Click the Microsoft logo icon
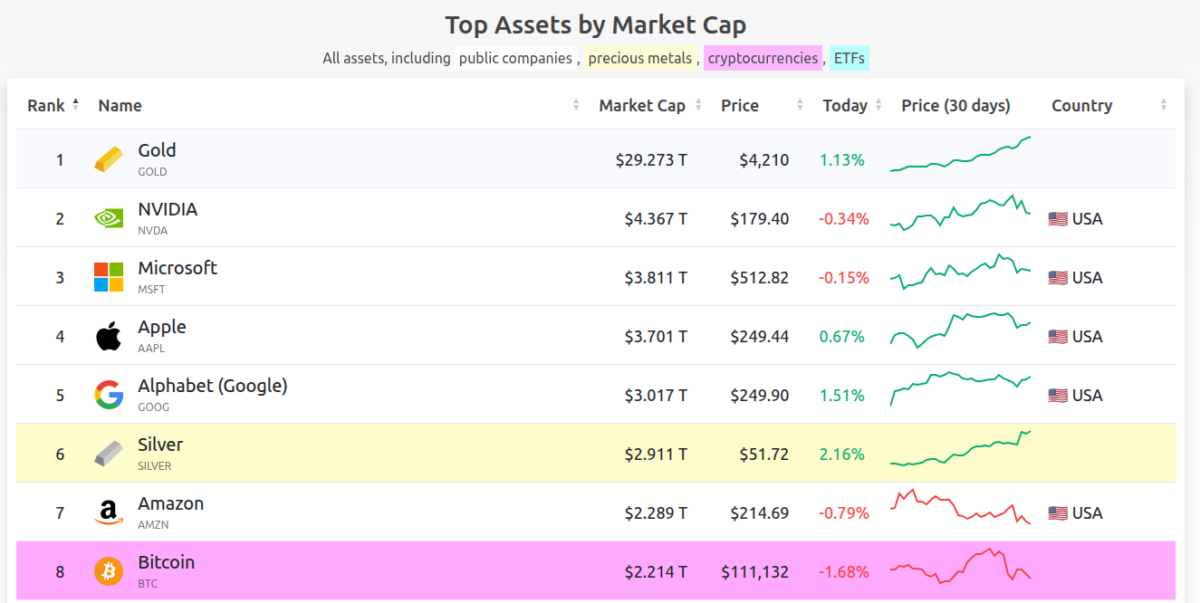The image size is (1200, 603). tap(109, 277)
